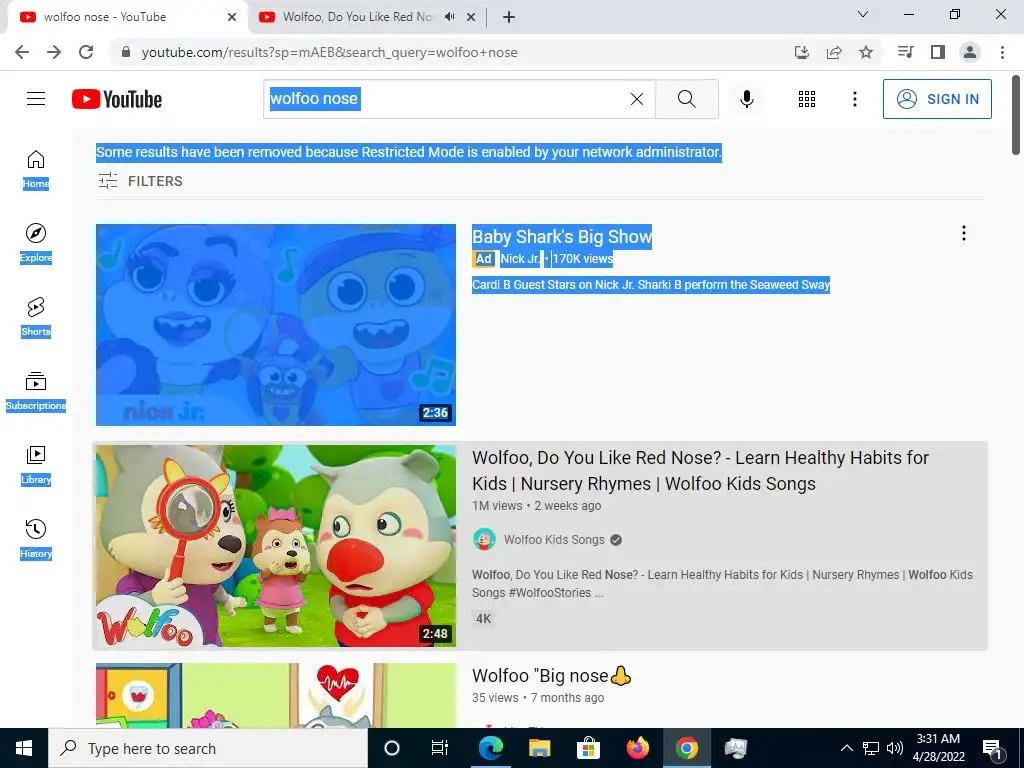
Task: Show hidden system tray icons
Action: (x=846, y=748)
